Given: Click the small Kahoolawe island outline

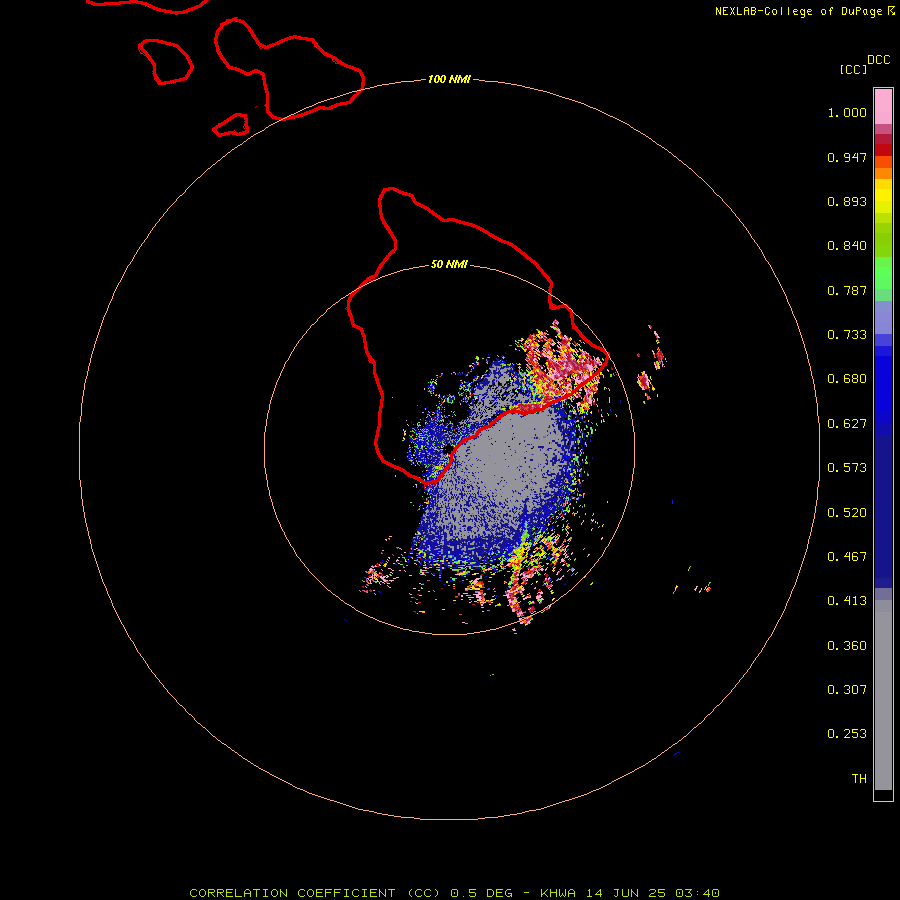Looking at the screenshot, I should tap(231, 125).
